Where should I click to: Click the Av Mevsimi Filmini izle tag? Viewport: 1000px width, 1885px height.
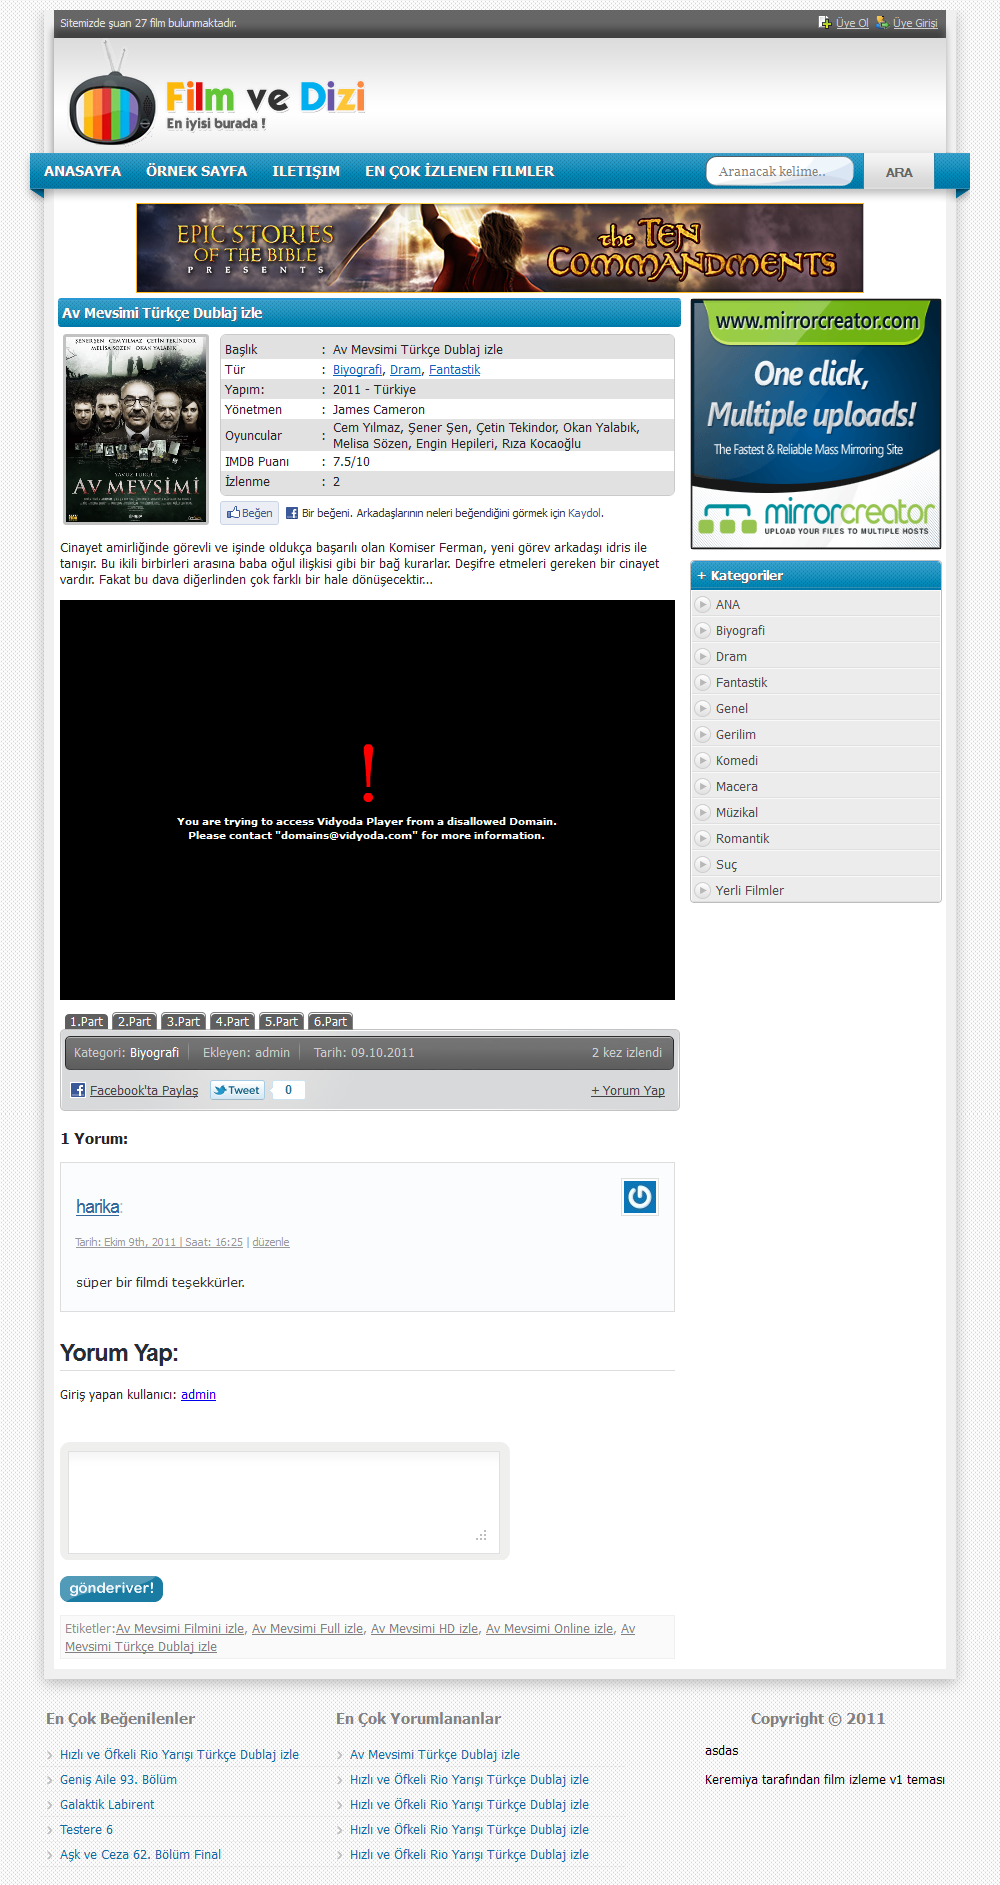point(180,1629)
